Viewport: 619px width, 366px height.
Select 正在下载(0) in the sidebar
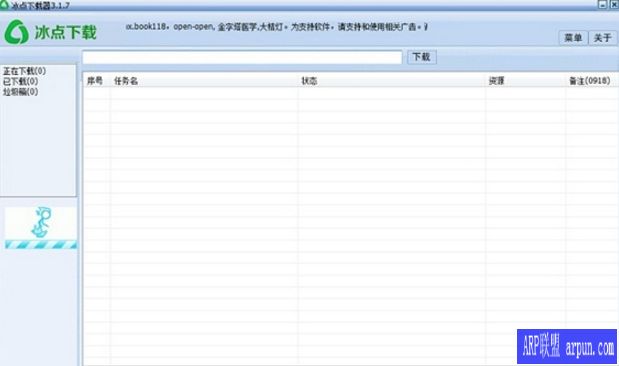click(x=24, y=71)
